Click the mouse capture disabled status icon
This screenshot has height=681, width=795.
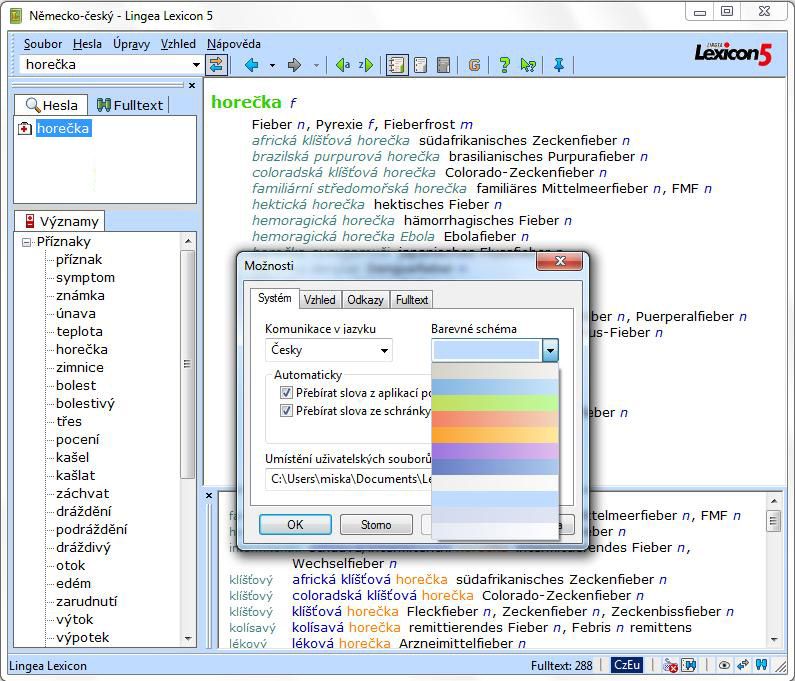tap(670, 665)
